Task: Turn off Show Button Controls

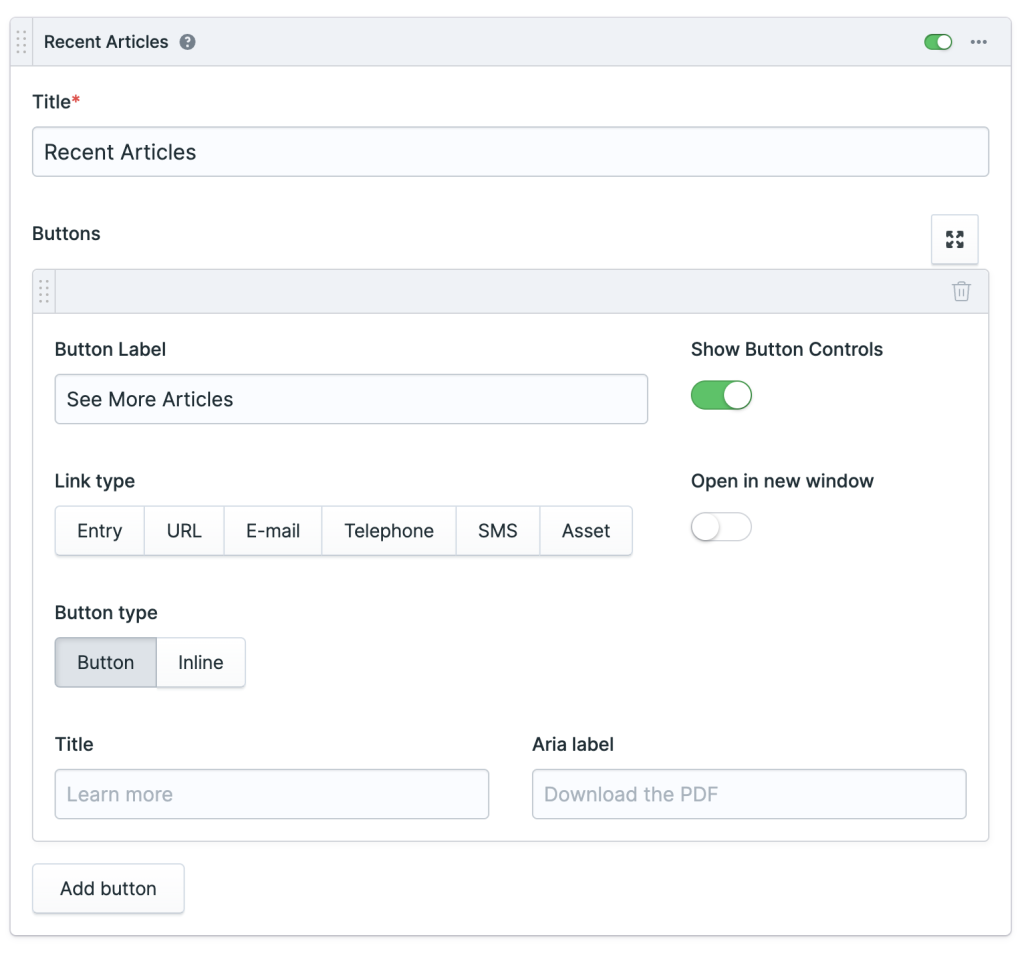Action: tap(721, 395)
